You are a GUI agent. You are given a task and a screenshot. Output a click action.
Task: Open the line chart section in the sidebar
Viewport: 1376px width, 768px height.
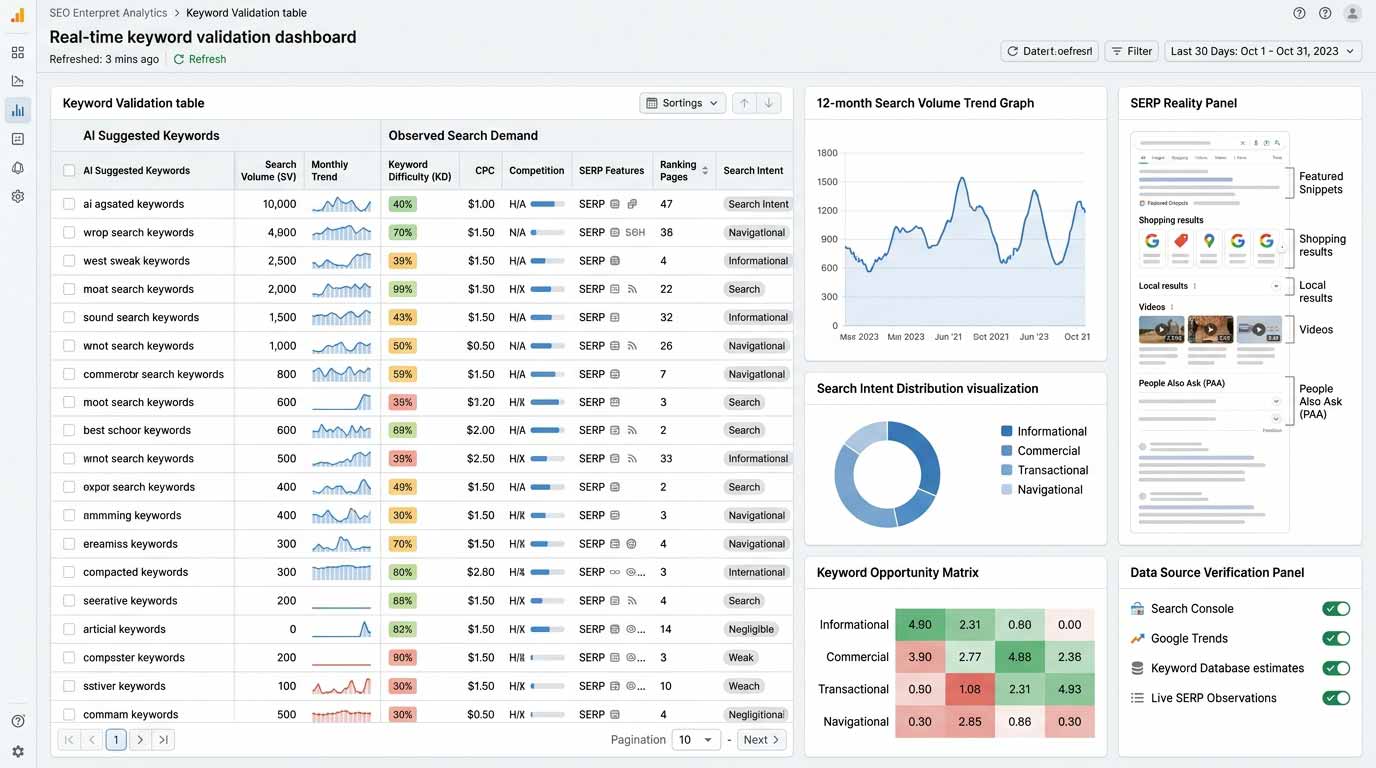tap(18, 81)
